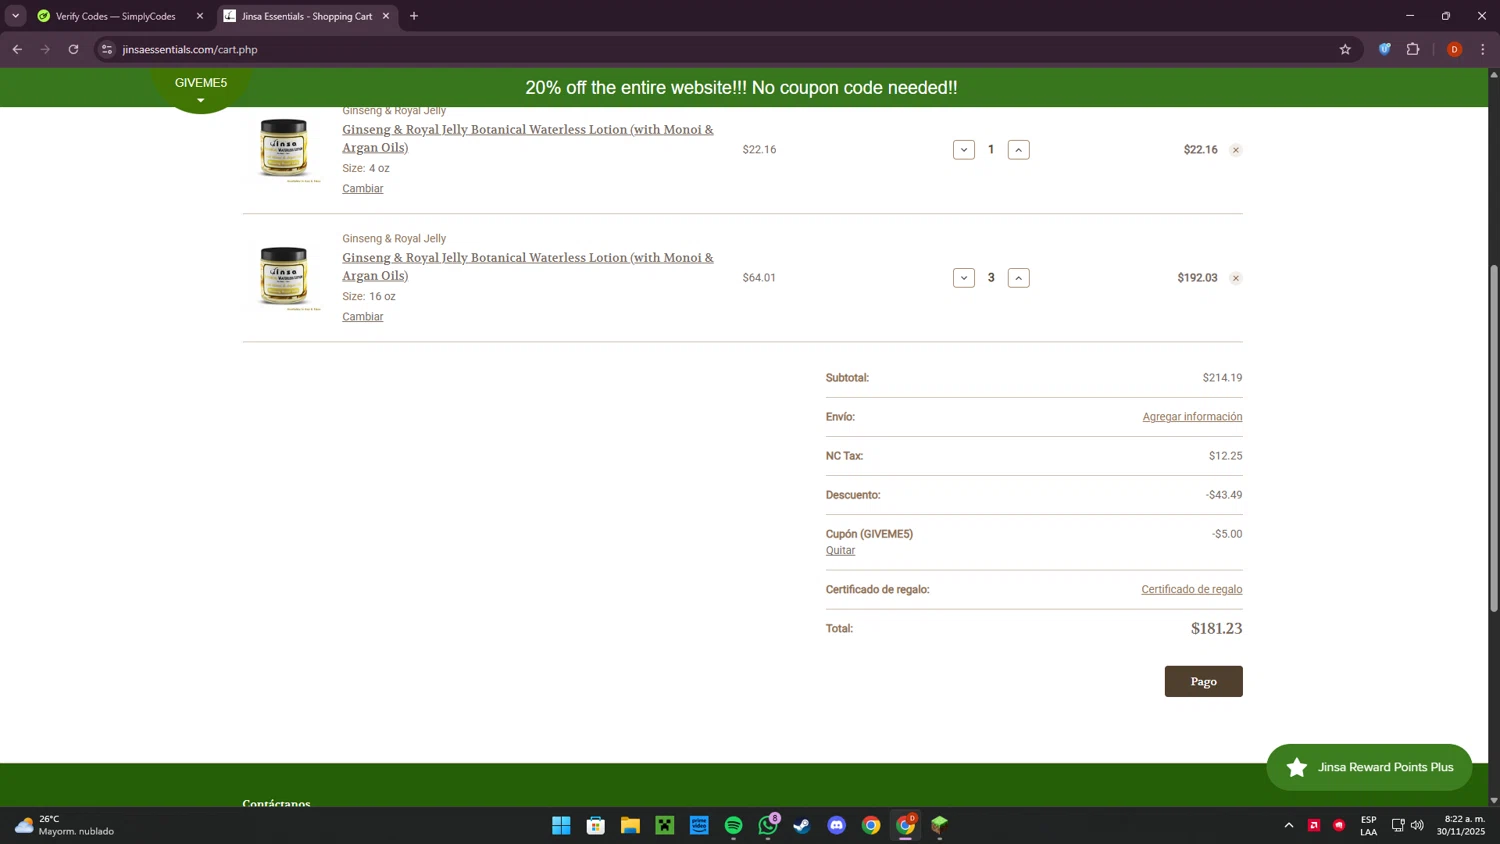Open the clock showing 8:22 a. m.
This screenshot has width=1500, height=844.
[1461, 825]
